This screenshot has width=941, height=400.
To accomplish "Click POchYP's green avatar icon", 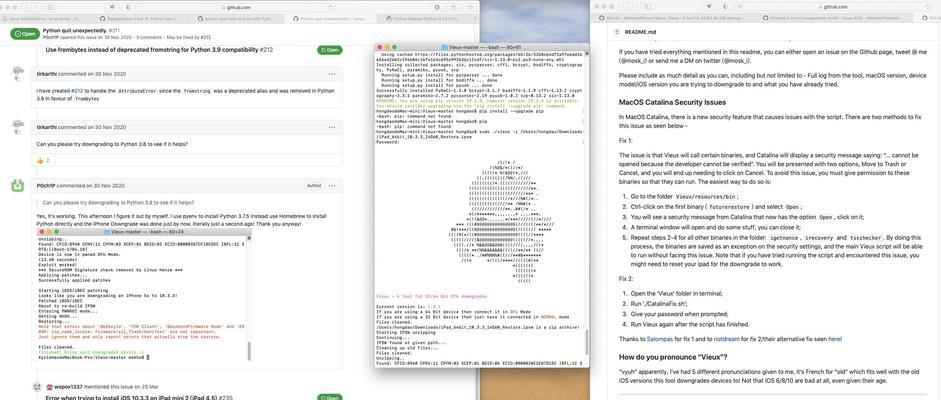I will point(17,185).
